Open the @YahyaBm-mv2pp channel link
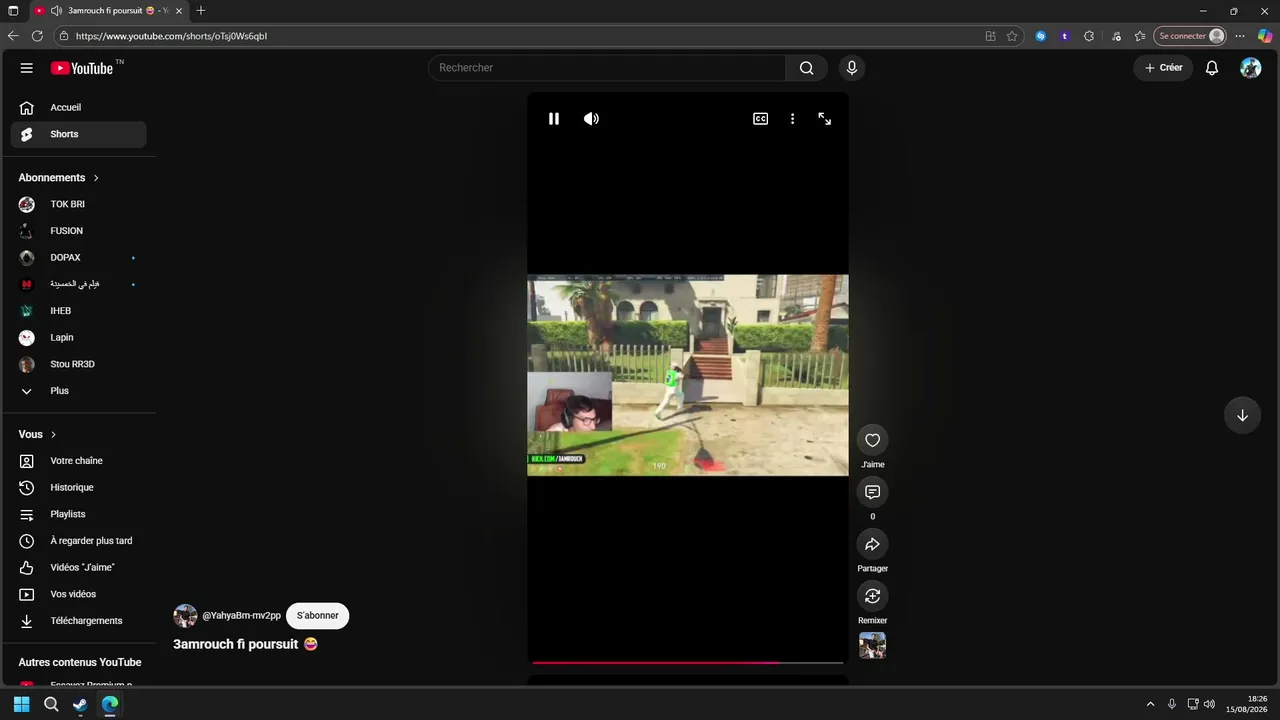The height and width of the screenshot is (720, 1280). click(x=242, y=616)
